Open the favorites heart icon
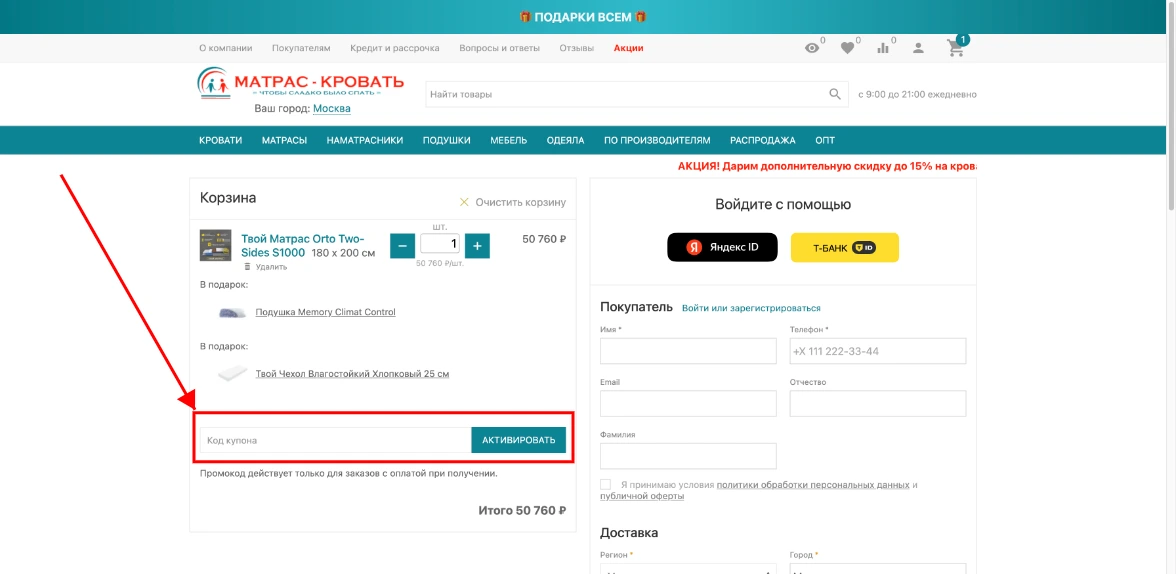Image resolution: width=1176 pixels, height=574 pixels. click(848, 48)
